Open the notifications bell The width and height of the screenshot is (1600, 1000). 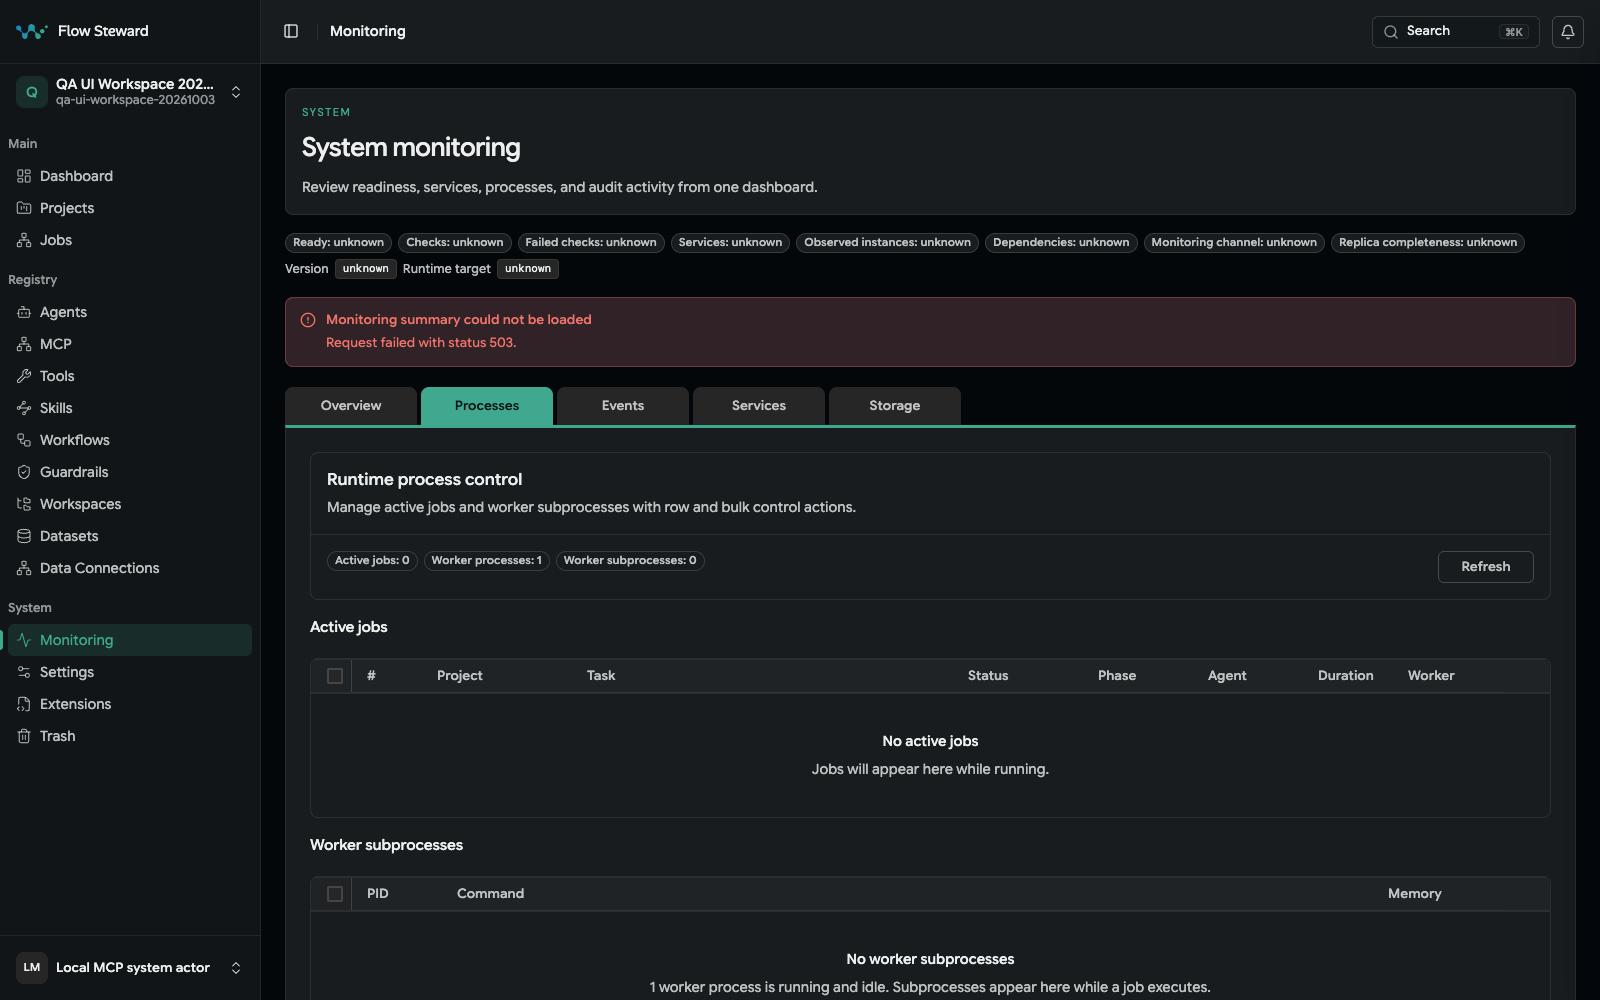point(1568,32)
